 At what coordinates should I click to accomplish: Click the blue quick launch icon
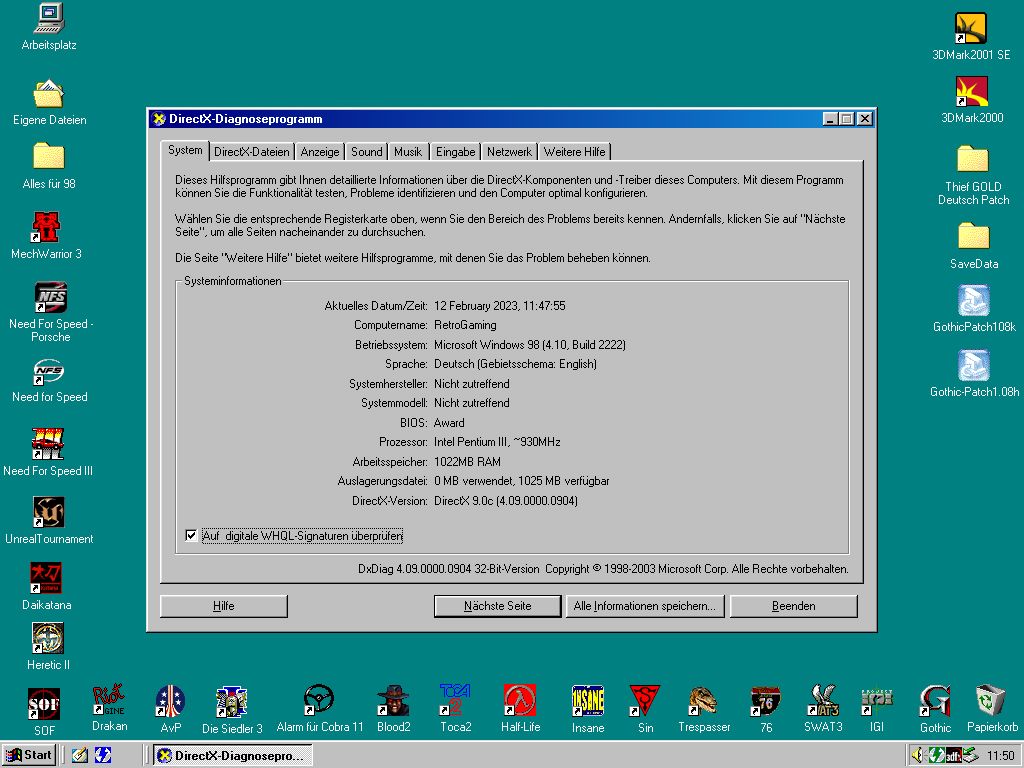coord(103,756)
